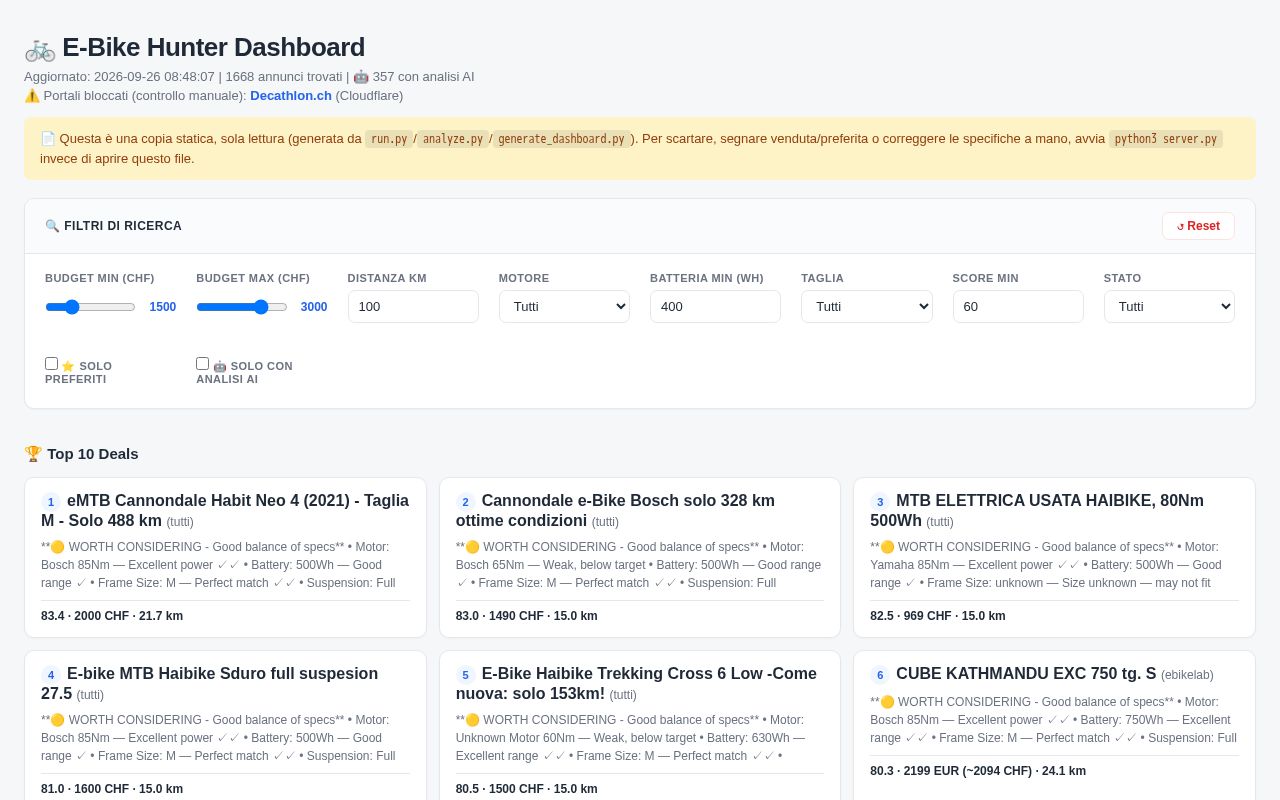Click the '82.5 · 969 CHF · 15.0 km' line
The height and width of the screenshot is (800, 1280).
[x=938, y=616]
